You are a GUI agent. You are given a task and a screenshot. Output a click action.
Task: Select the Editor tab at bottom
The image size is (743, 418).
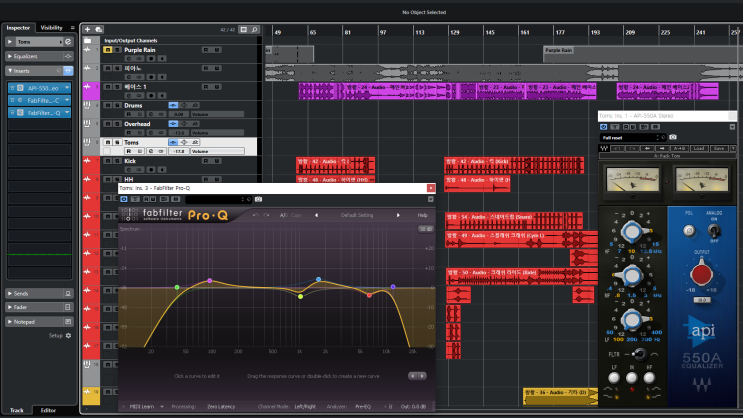coord(48,410)
